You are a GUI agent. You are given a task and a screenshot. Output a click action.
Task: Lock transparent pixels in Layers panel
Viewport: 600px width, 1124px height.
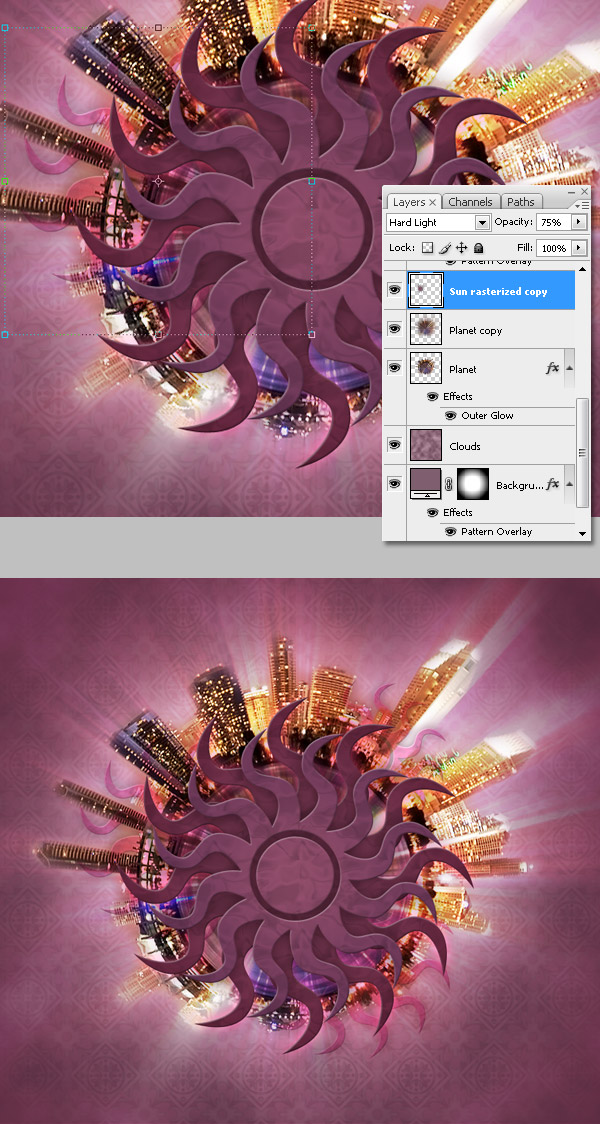[427, 248]
